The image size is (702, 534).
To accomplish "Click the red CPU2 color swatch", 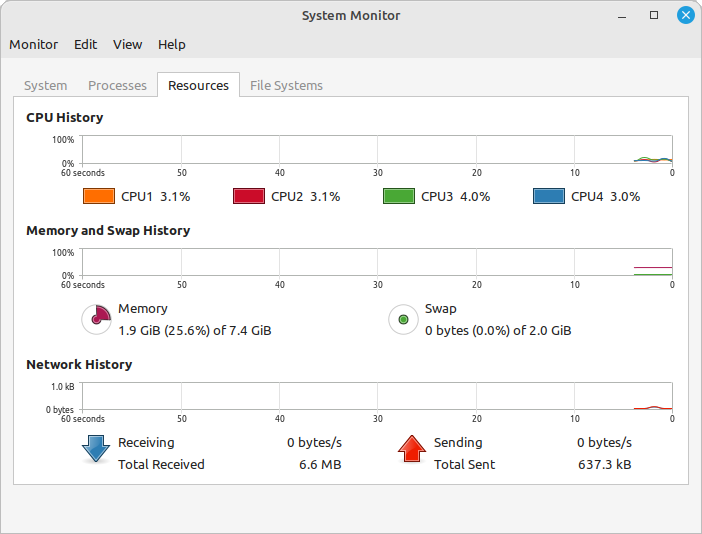I will 249,196.
